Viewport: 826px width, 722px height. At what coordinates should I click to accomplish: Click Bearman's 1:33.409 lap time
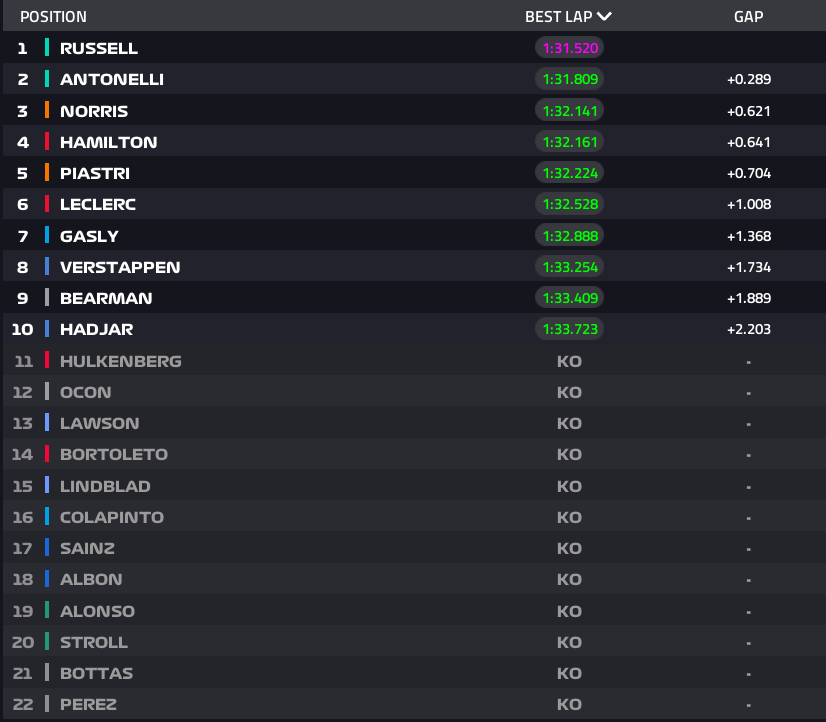click(x=569, y=298)
